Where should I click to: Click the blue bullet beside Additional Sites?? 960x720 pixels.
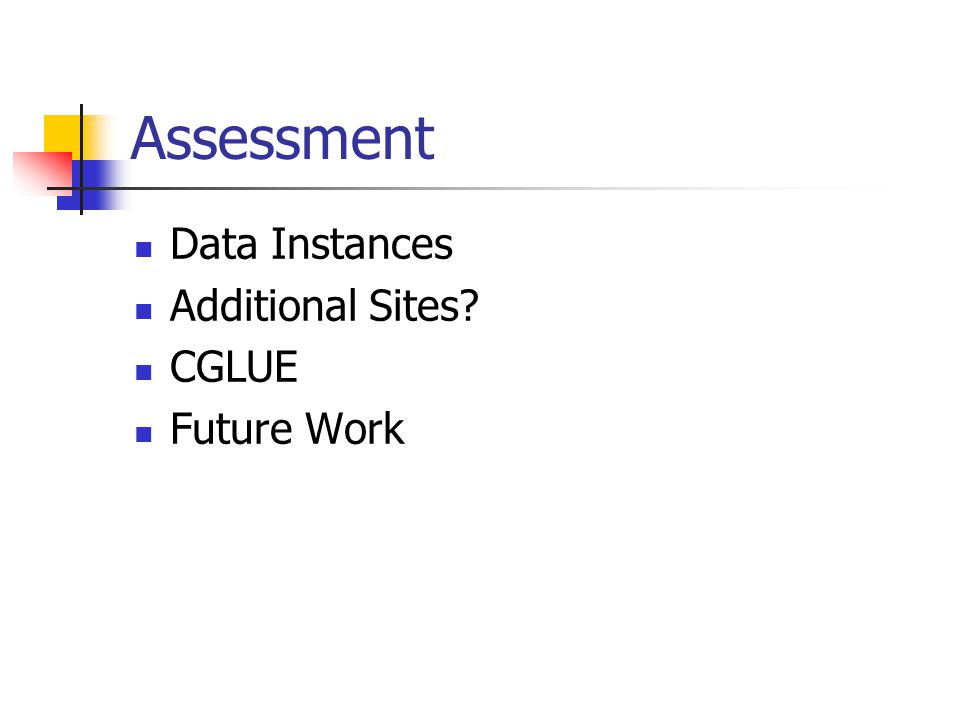[x=143, y=311]
